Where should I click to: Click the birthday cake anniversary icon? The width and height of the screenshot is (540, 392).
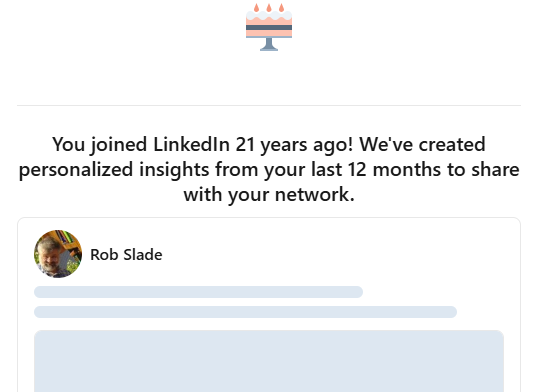[x=269, y=27]
